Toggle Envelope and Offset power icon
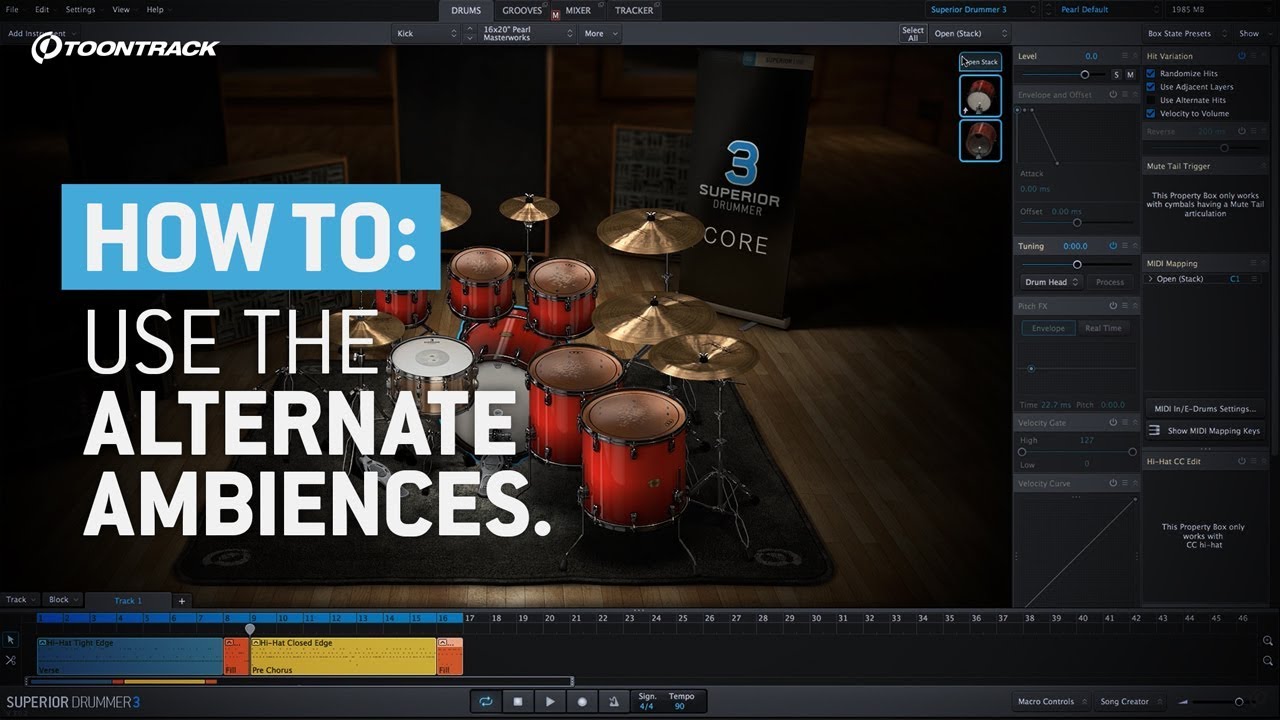1280x720 pixels. (x=1113, y=95)
